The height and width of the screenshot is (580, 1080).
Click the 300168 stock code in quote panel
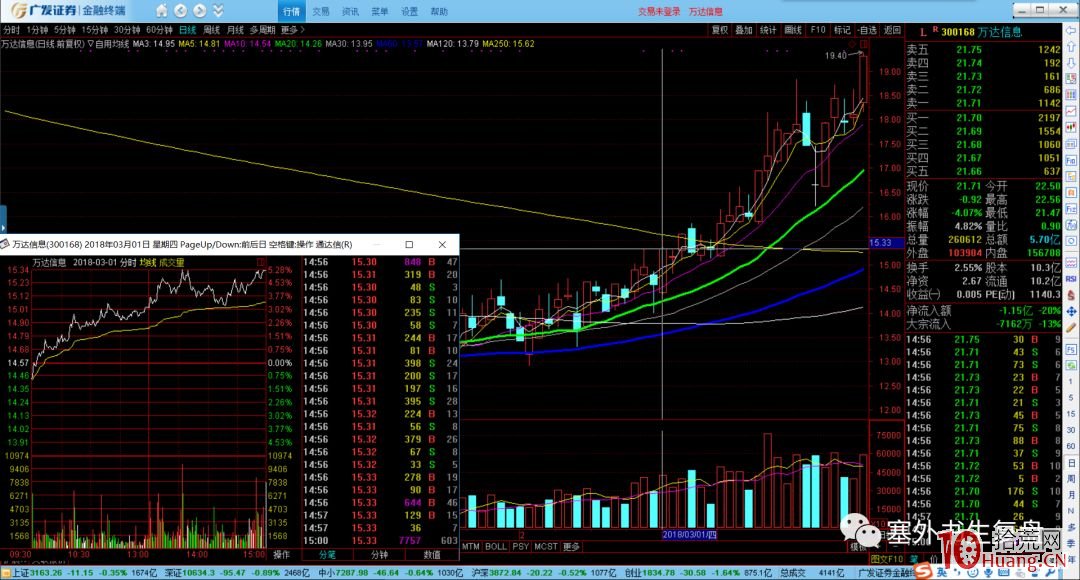(x=958, y=32)
